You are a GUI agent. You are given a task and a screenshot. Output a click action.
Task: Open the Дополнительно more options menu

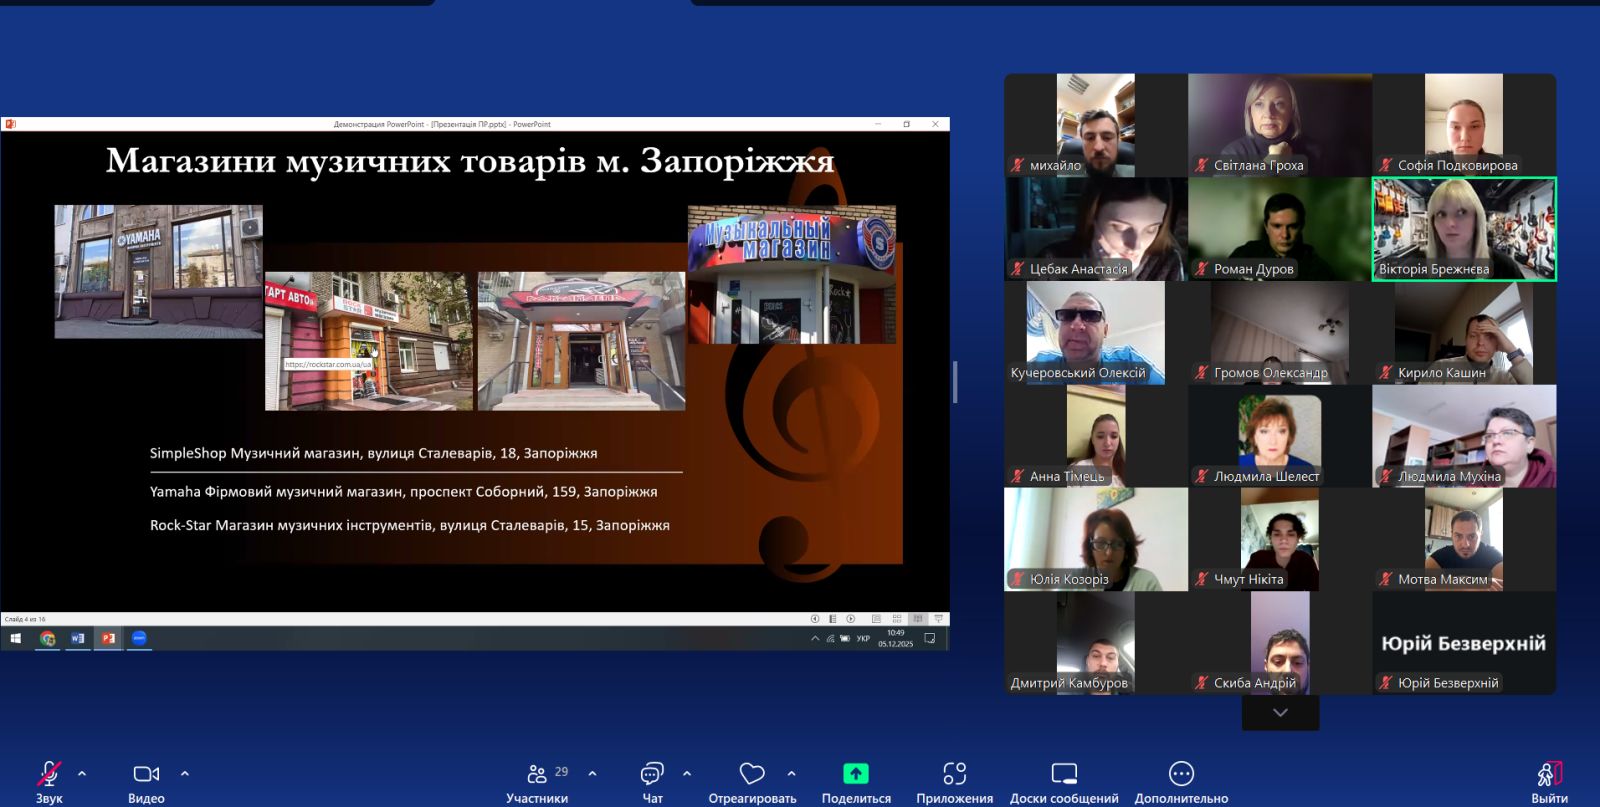1181,775
